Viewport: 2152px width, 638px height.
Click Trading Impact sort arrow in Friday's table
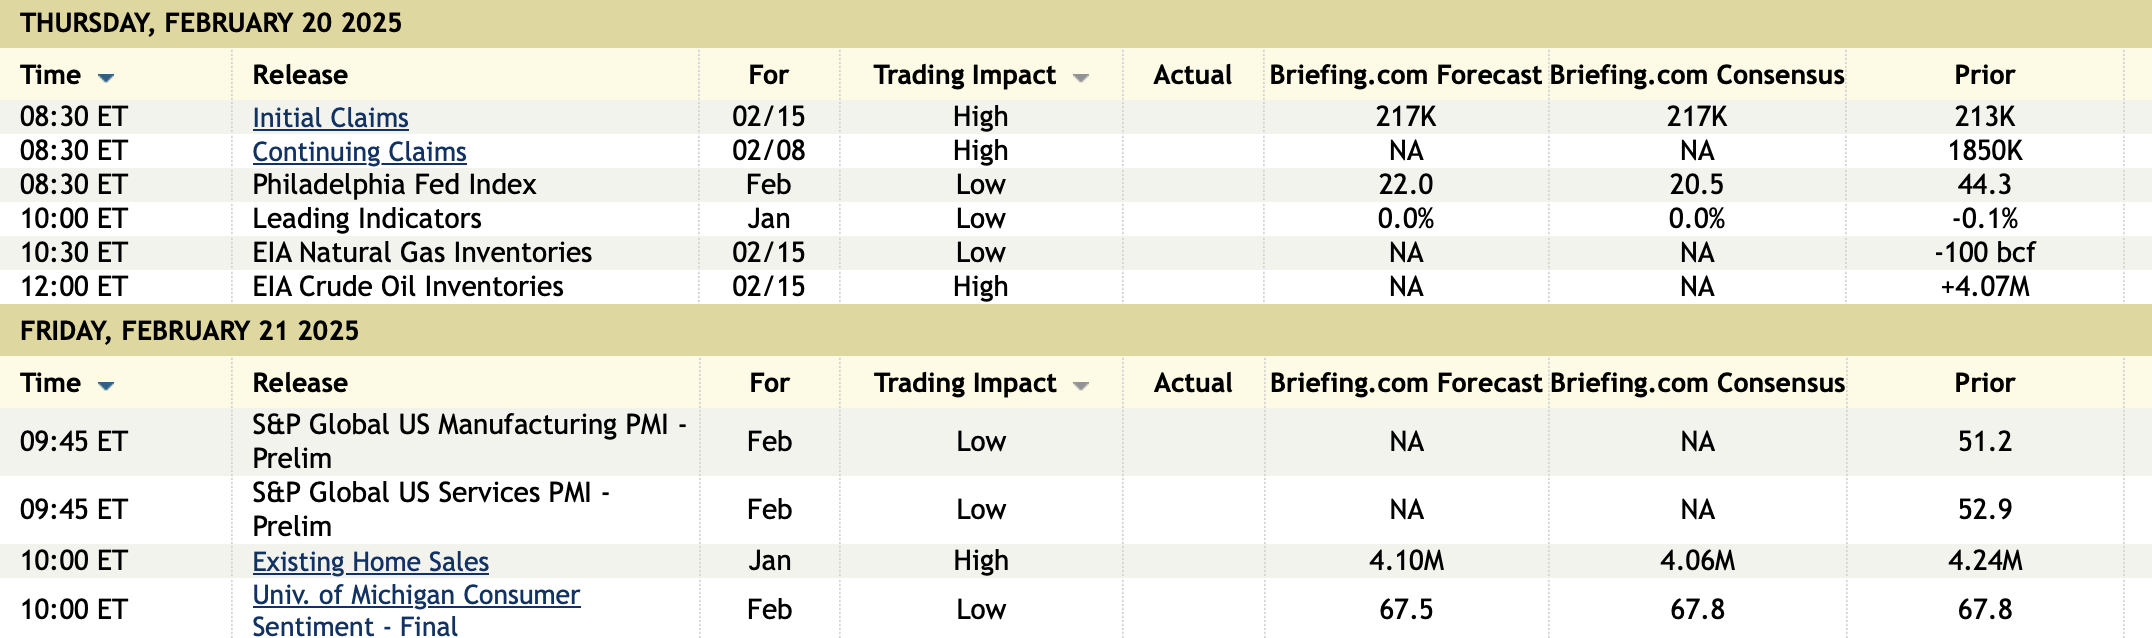tap(1080, 386)
